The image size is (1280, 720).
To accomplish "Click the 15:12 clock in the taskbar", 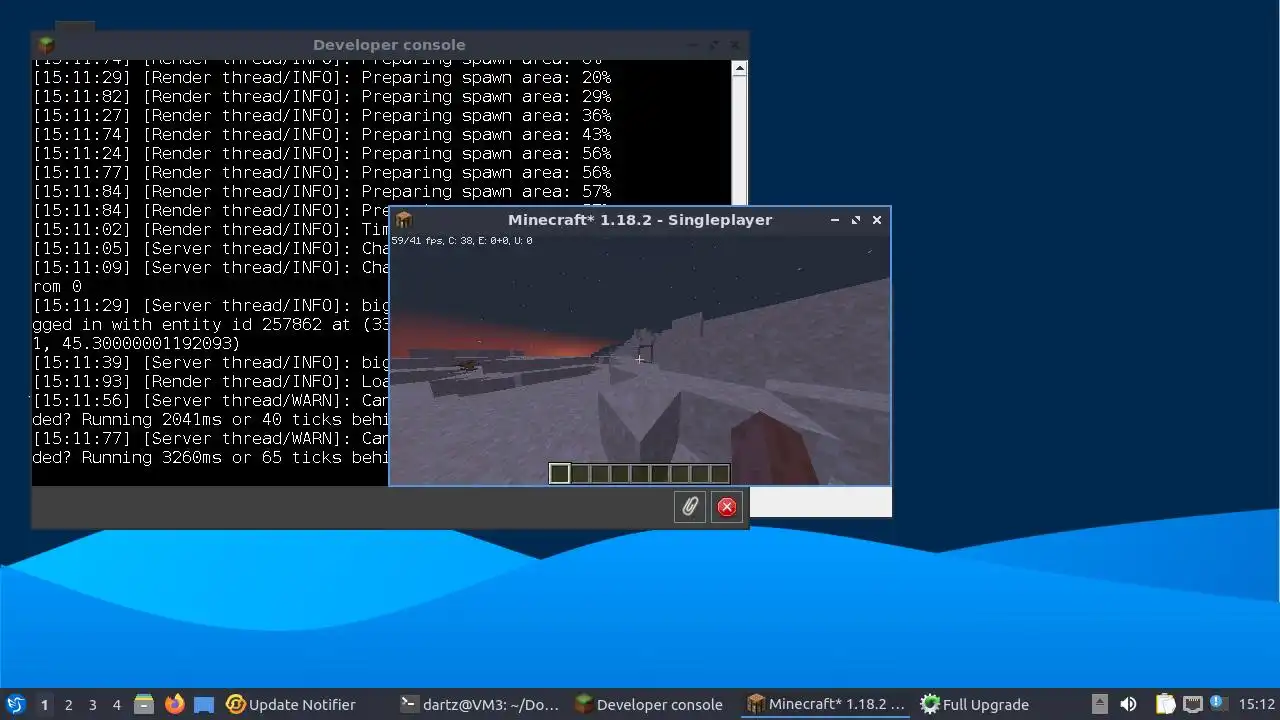I will coord(1257,704).
